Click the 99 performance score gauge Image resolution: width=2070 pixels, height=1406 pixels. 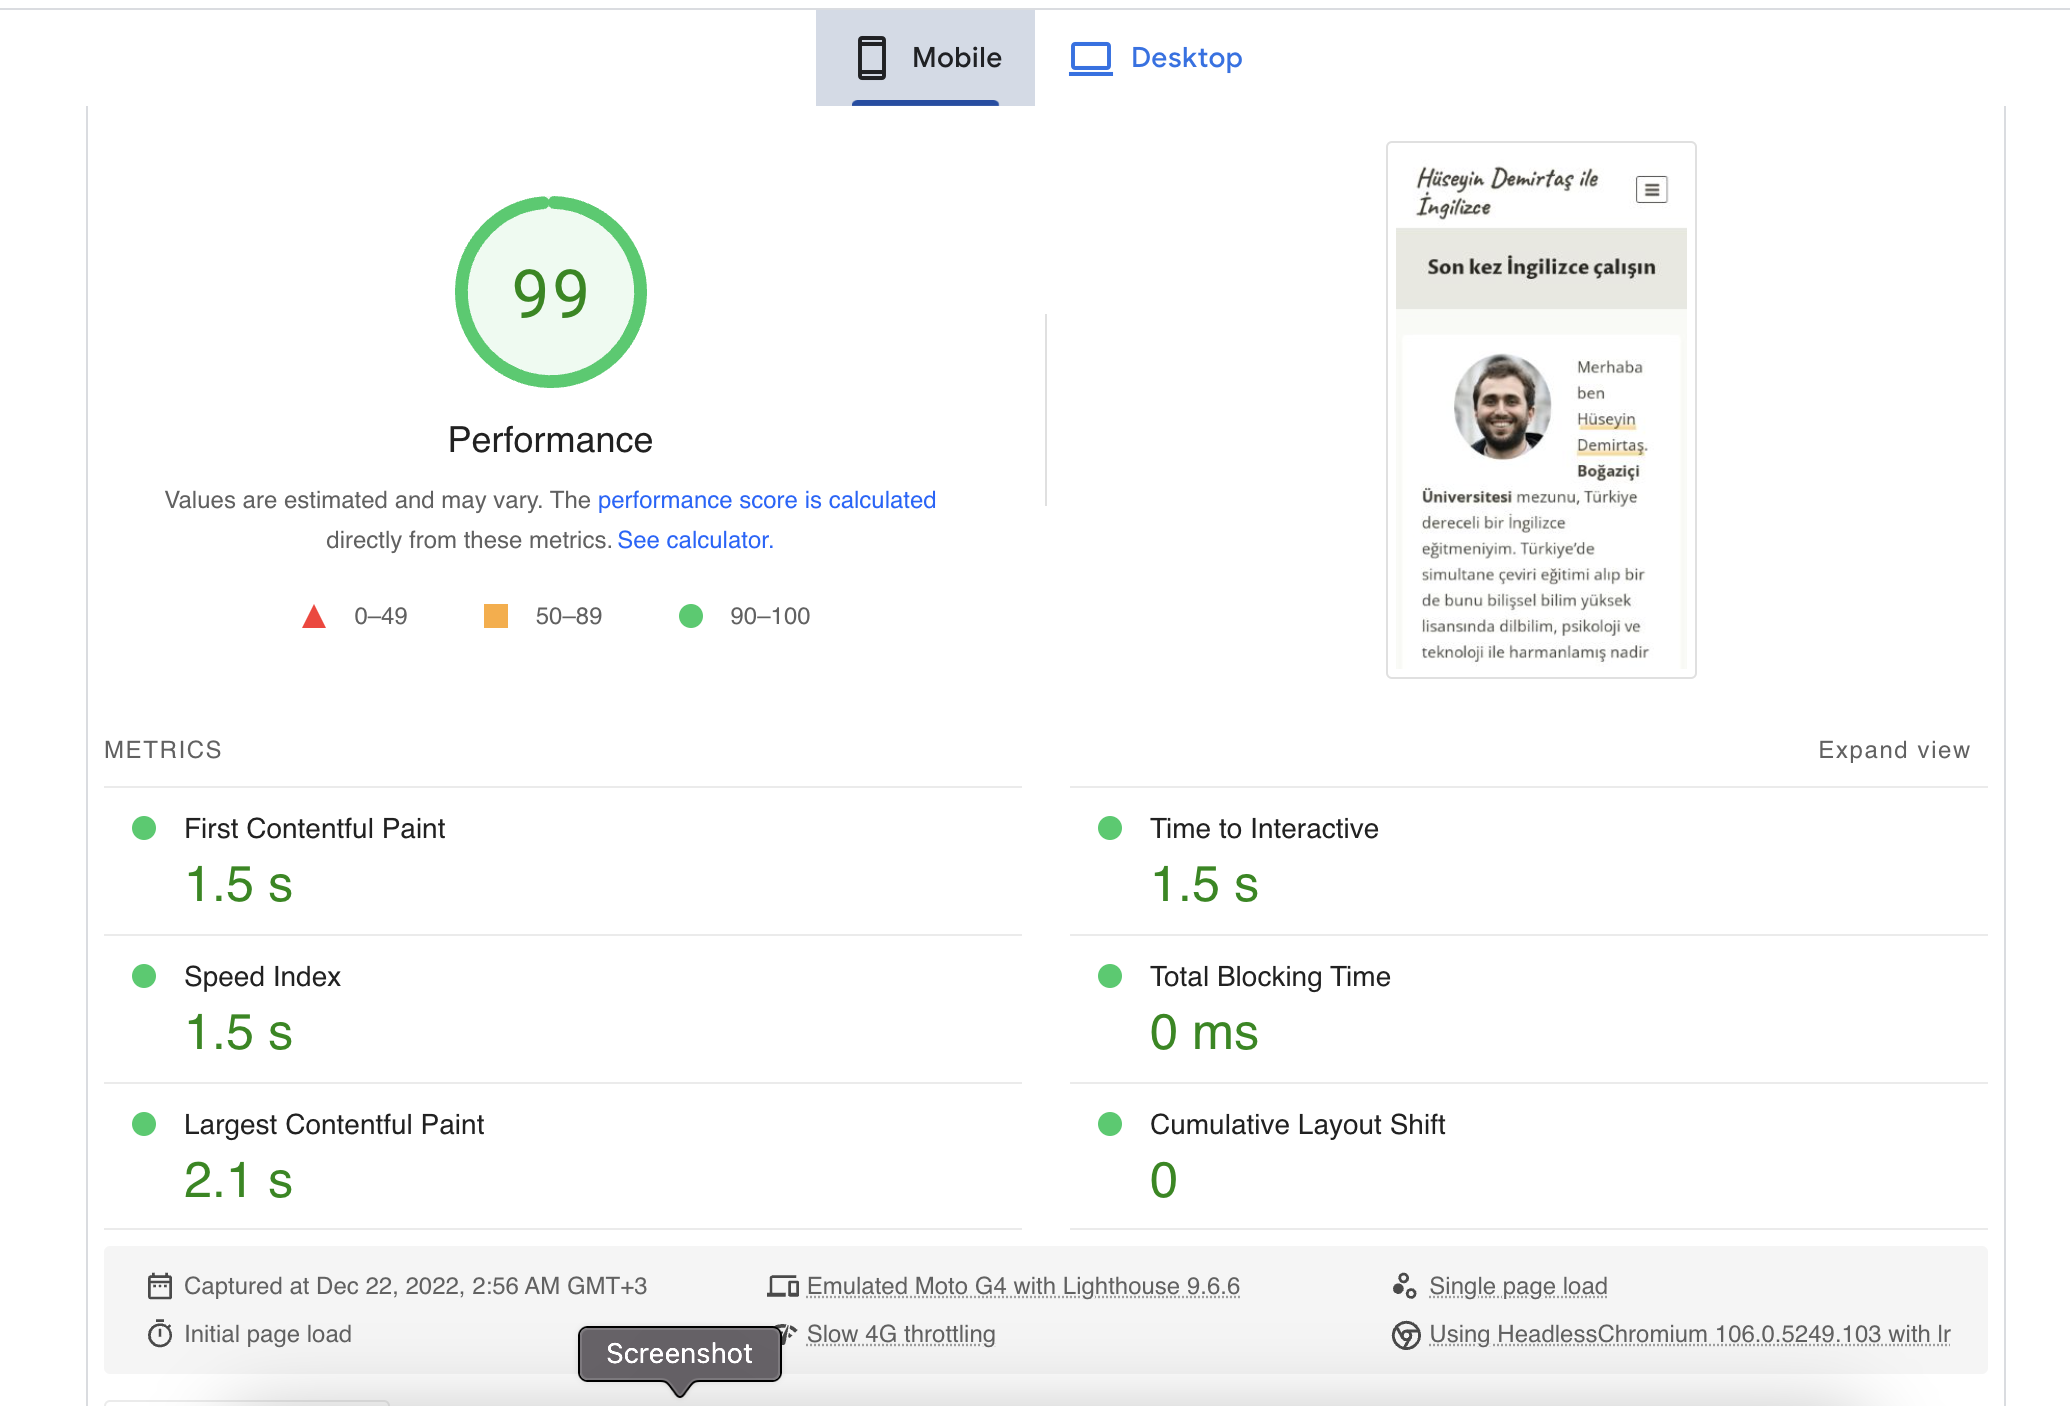pos(550,292)
